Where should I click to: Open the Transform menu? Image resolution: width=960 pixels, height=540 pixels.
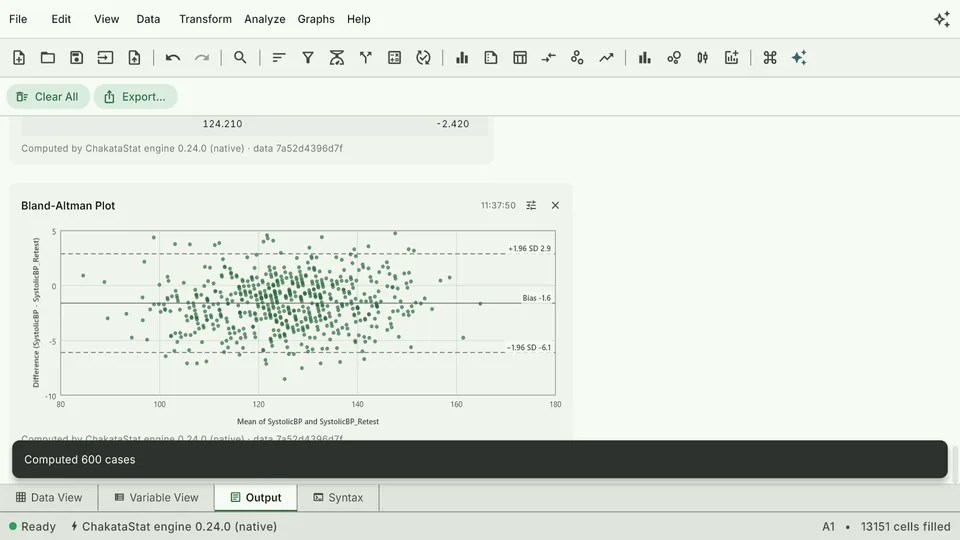click(x=206, y=19)
